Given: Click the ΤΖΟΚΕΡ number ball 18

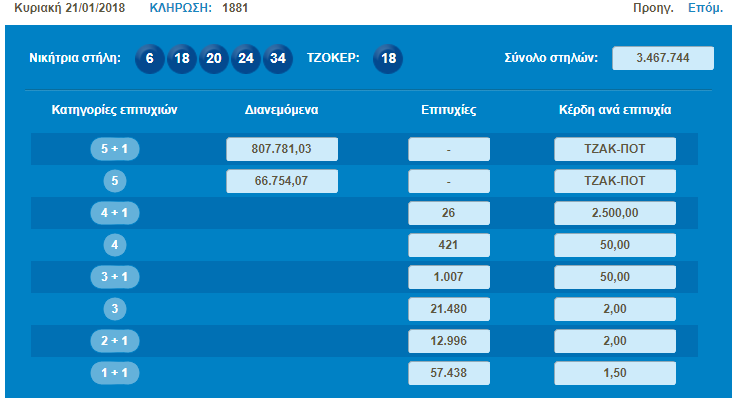Looking at the screenshot, I should 389,58.
